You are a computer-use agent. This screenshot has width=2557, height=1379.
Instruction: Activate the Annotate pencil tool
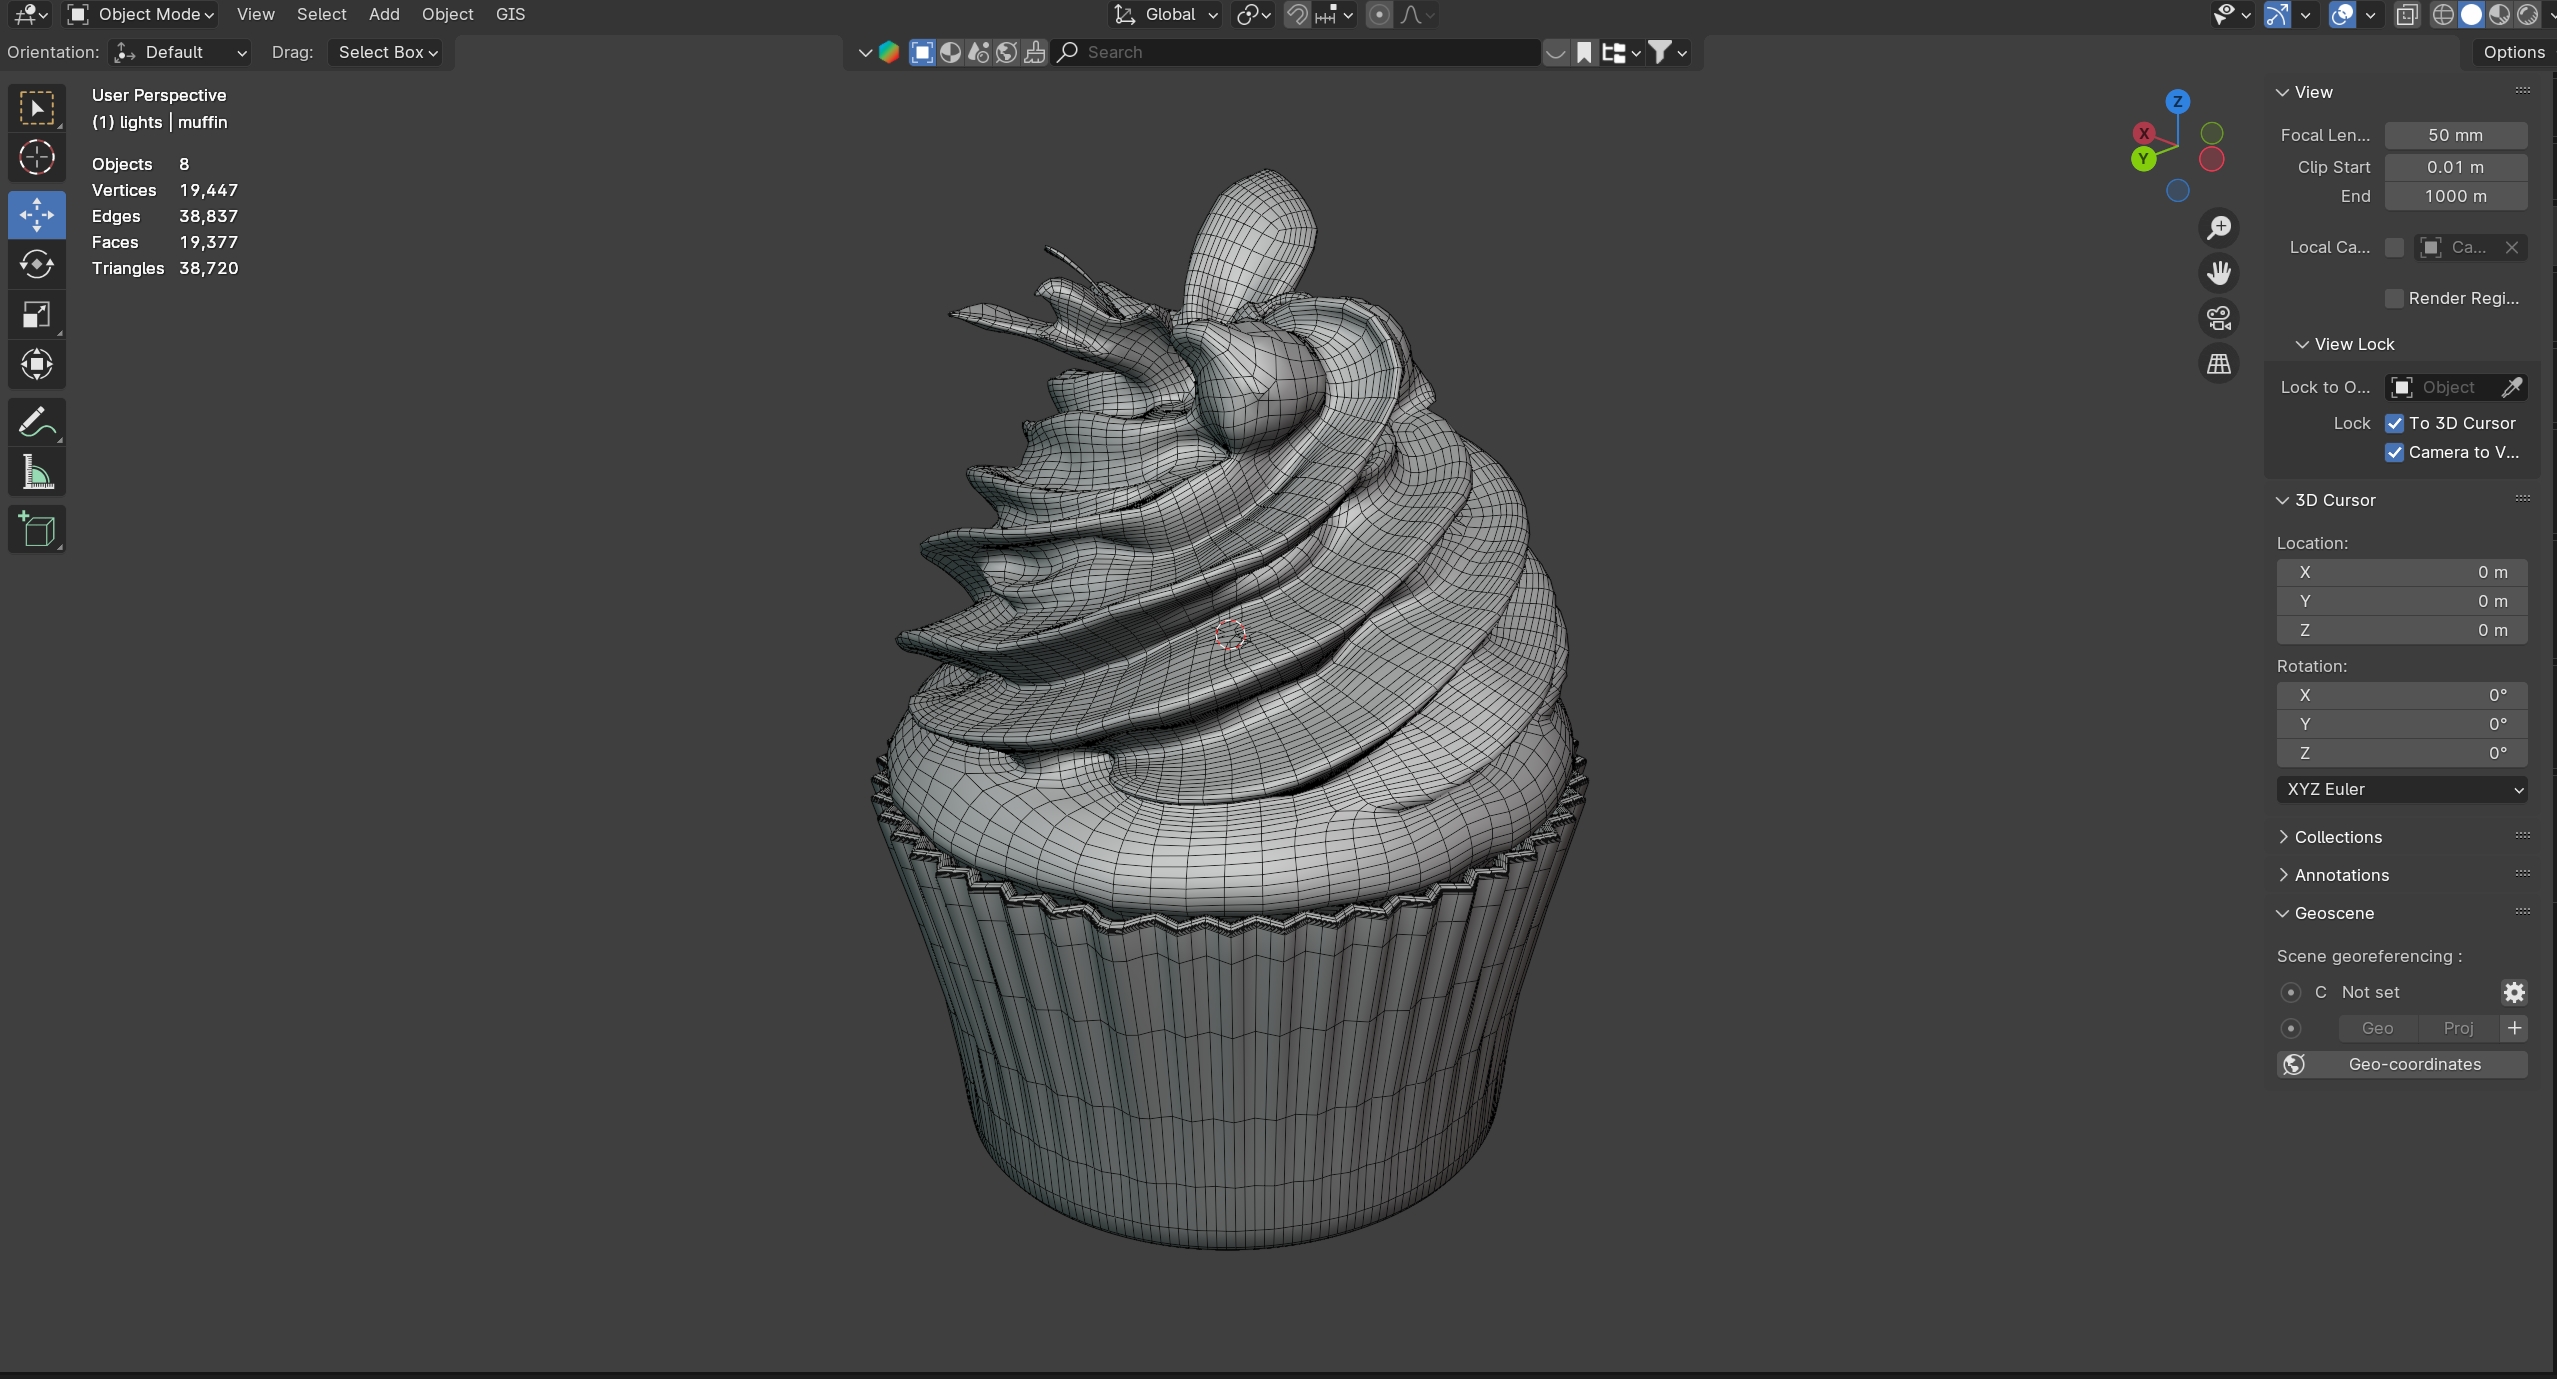[x=37, y=423]
